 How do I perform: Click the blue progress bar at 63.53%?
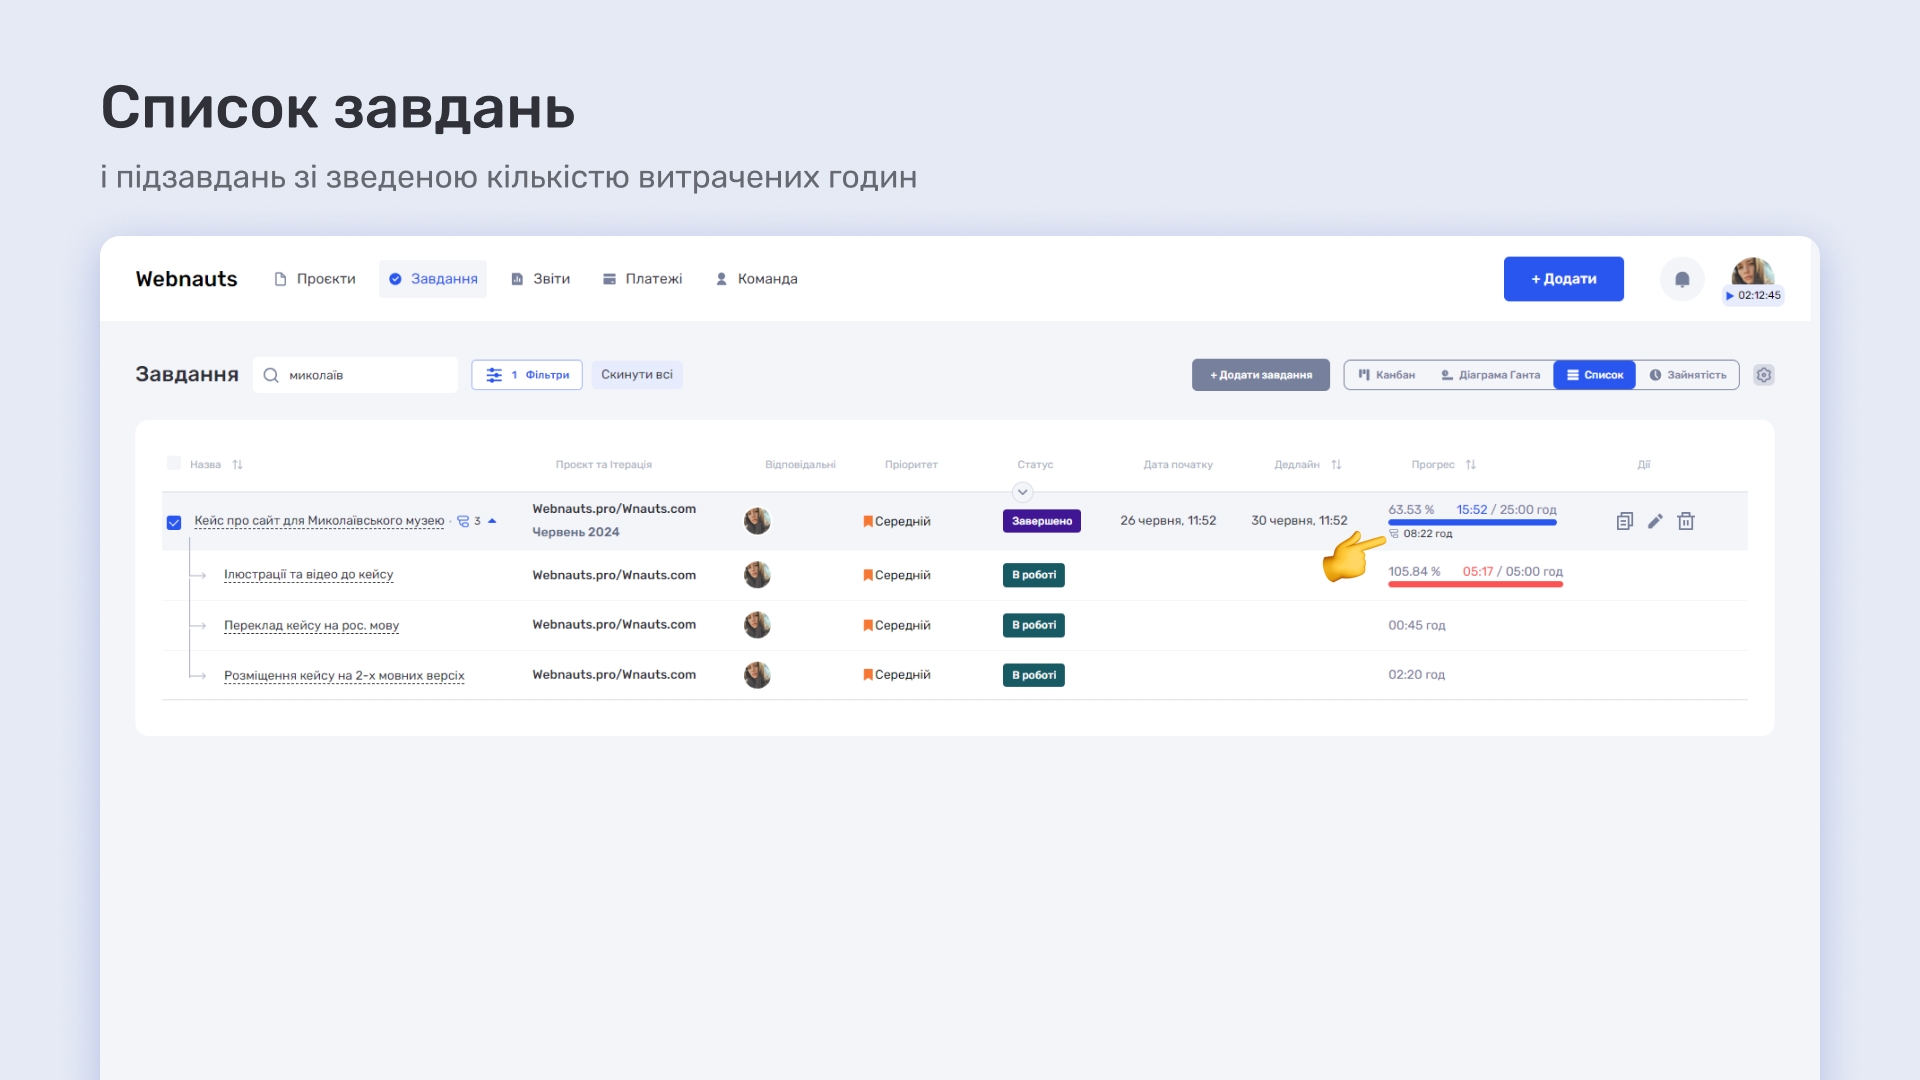point(1470,522)
